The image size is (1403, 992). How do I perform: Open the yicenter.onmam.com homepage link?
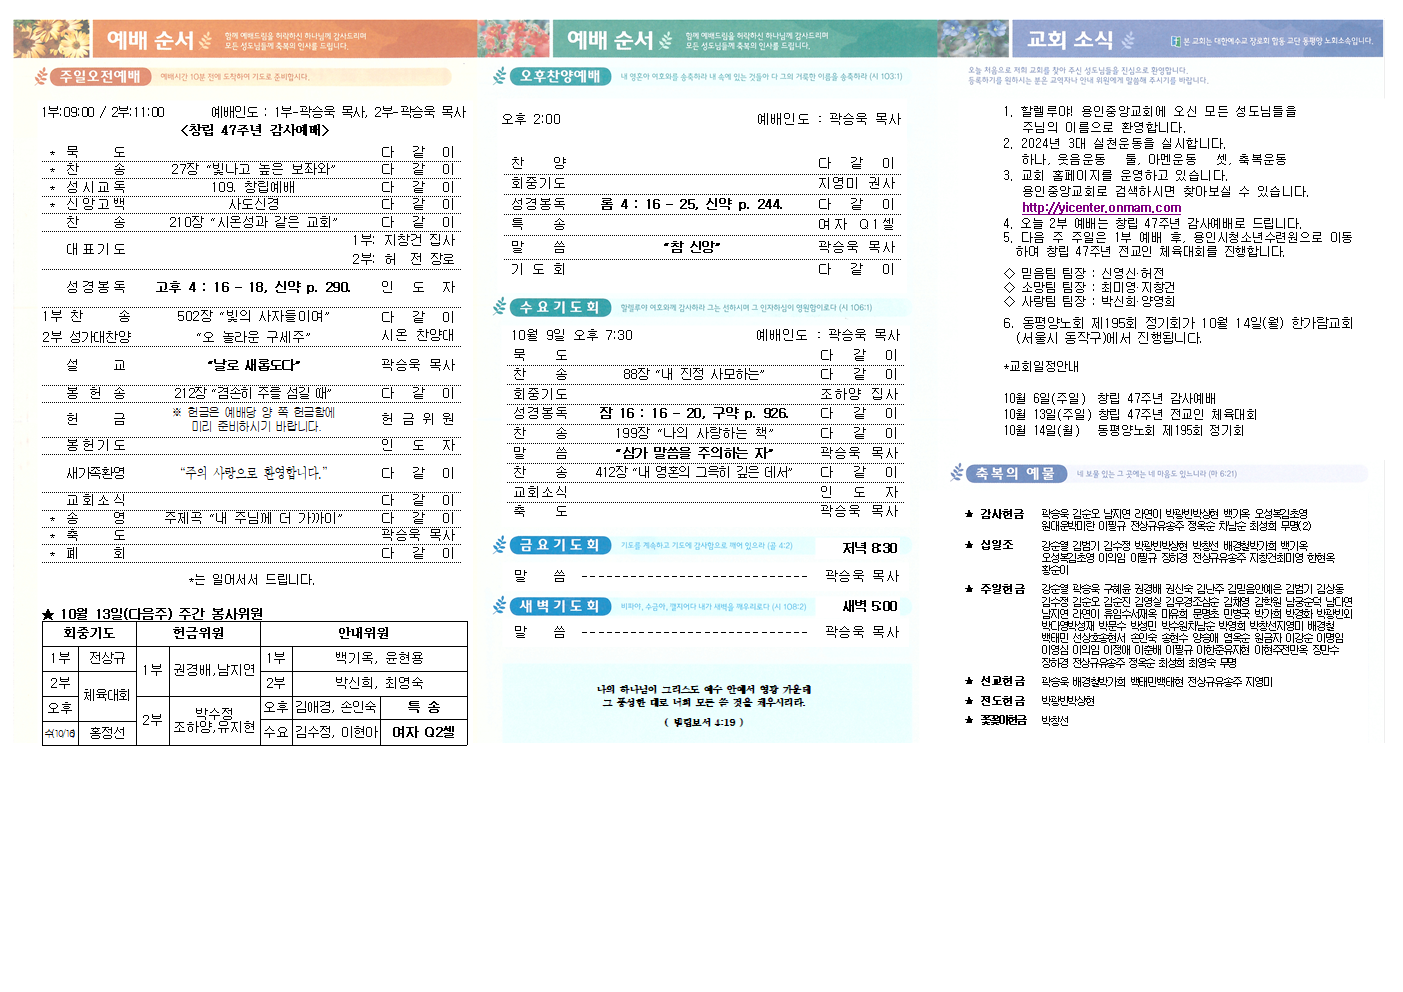tap(1101, 208)
